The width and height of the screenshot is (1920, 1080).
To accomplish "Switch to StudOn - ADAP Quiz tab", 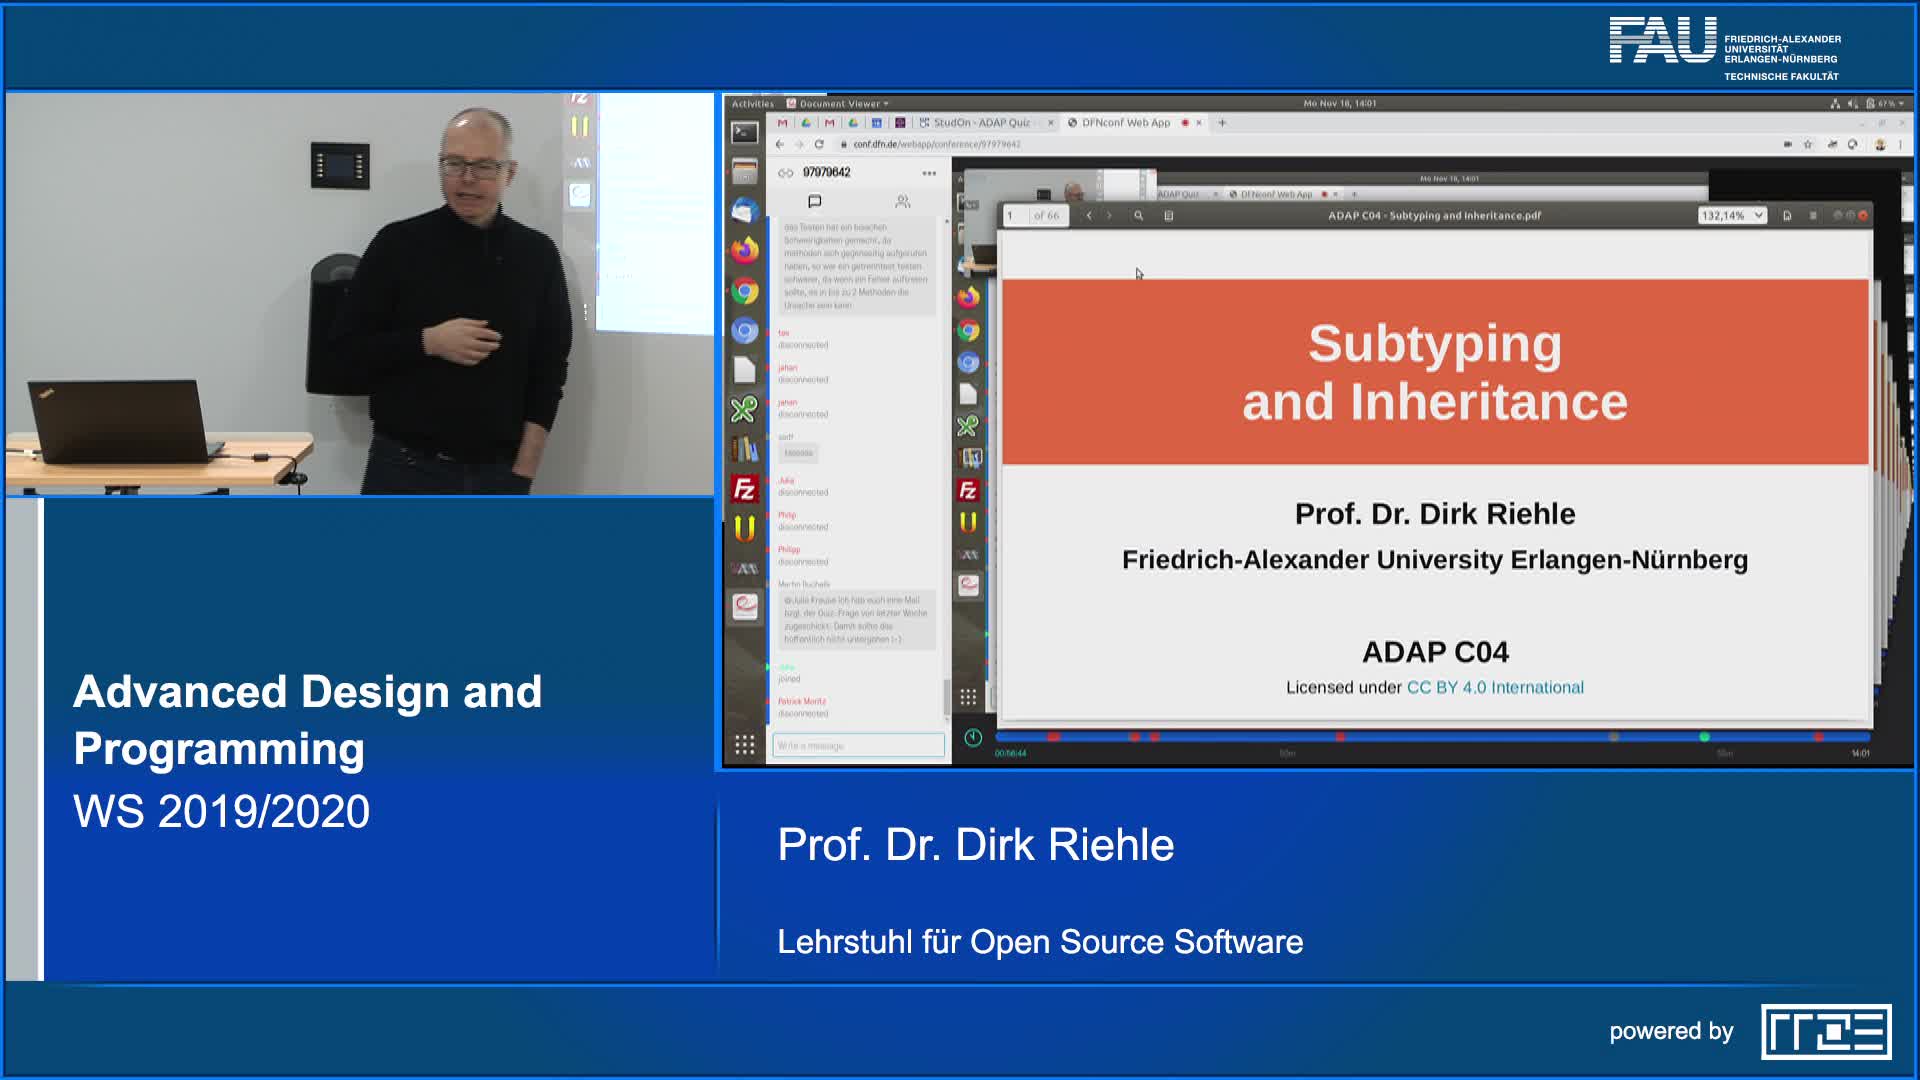I will [x=980, y=123].
